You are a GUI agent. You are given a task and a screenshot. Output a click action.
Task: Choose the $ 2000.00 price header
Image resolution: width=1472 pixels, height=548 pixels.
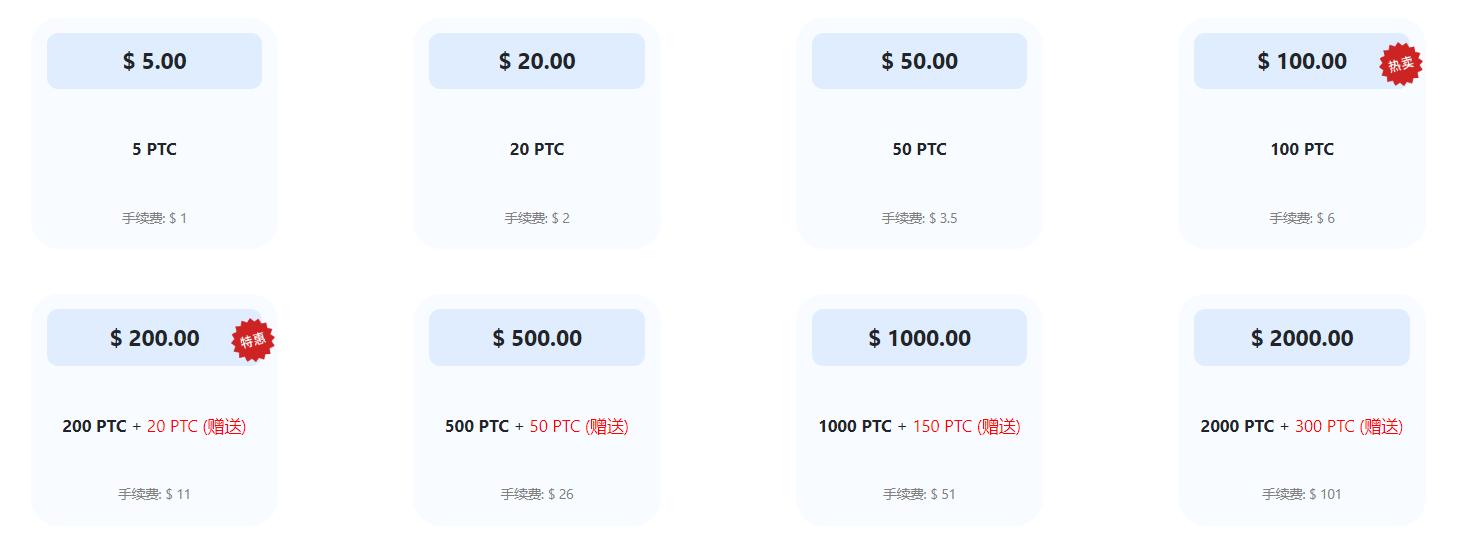[1301, 338]
